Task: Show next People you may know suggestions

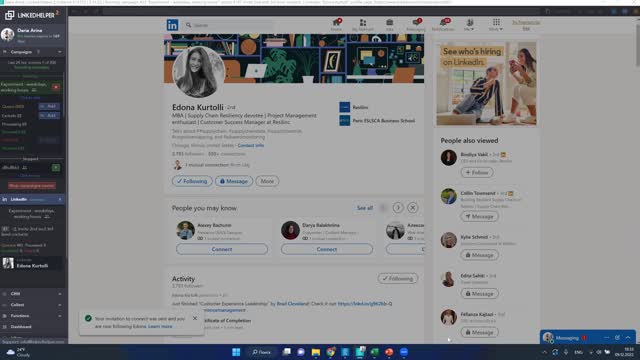Action: (398, 208)
